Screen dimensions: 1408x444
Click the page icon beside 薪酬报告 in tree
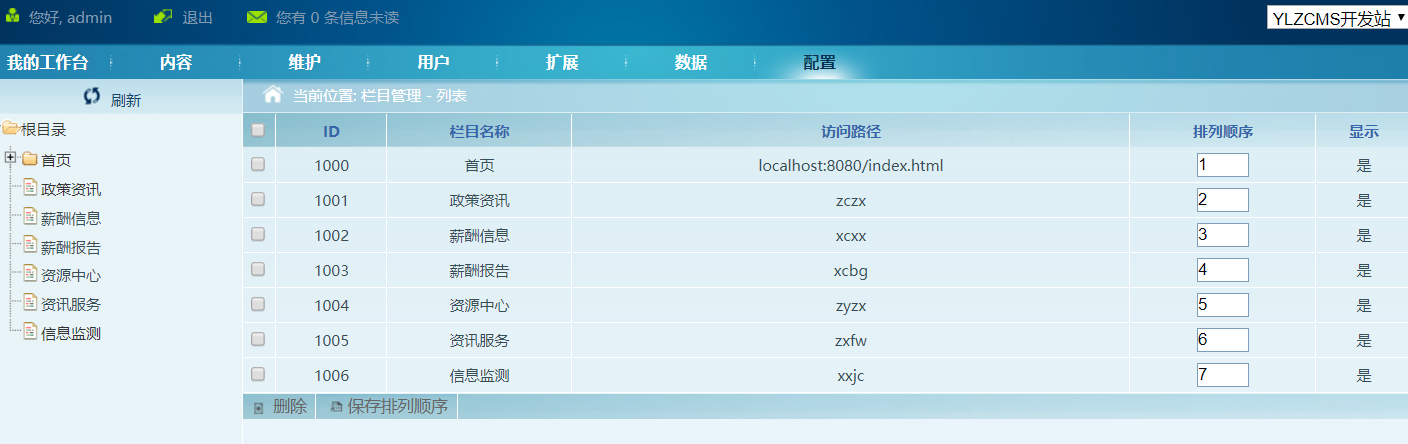[x=30, y=246]
